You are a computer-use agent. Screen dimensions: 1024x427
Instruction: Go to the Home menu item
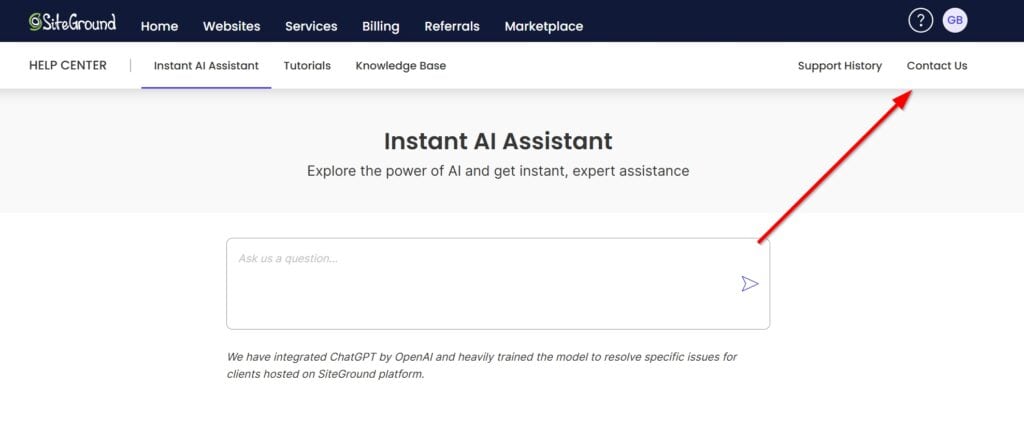click(x=159, y=26)
